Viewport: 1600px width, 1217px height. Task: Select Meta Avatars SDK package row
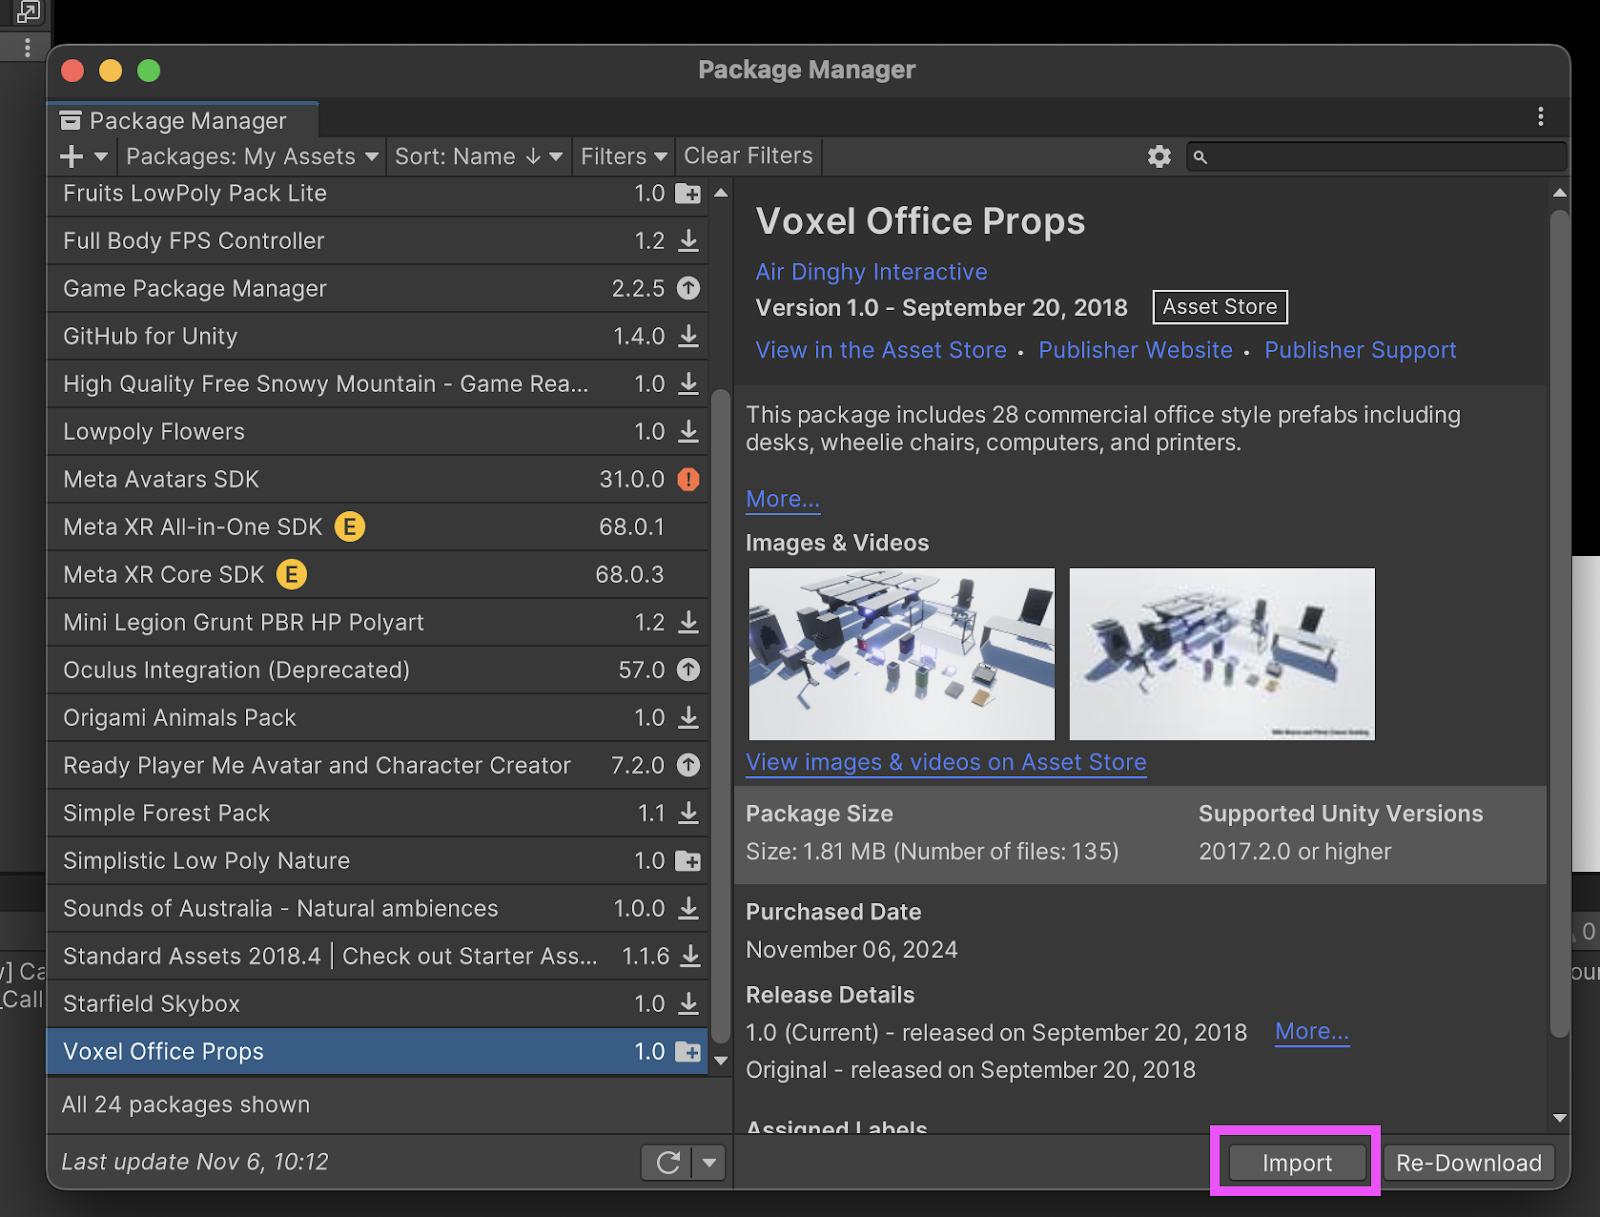[378, 479]
